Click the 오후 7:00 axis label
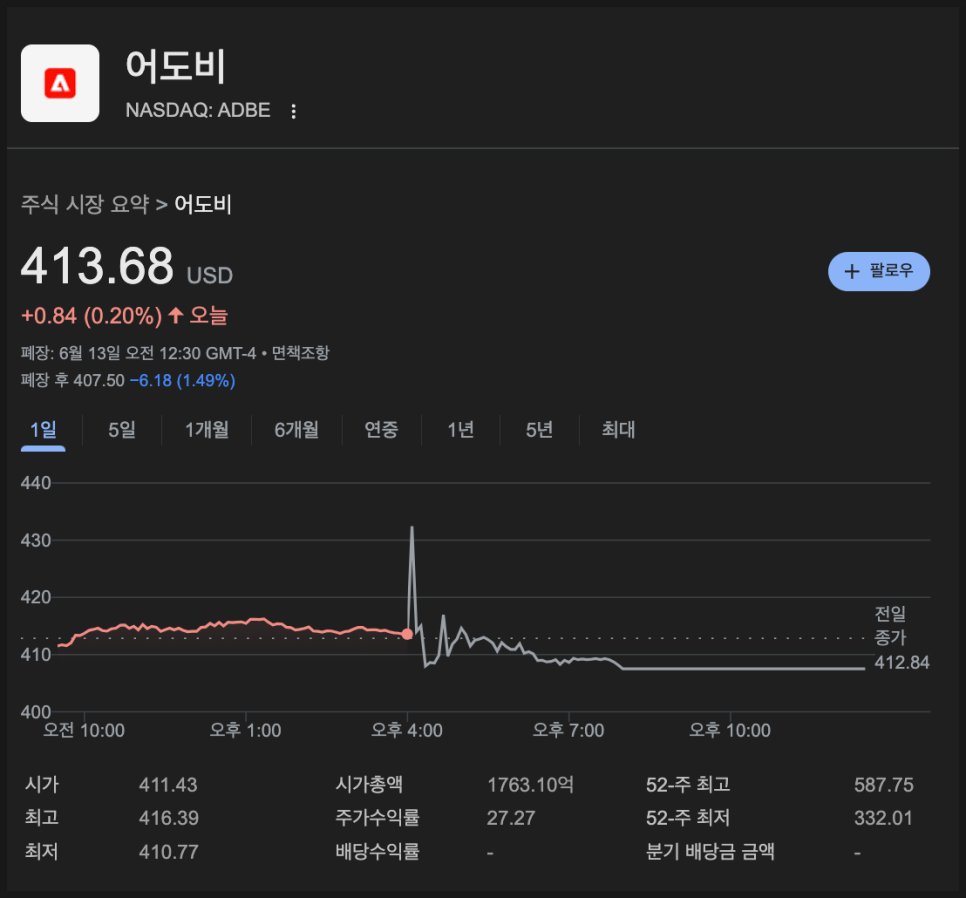Viewport: 966px width, 898px height. click(568, 730)
